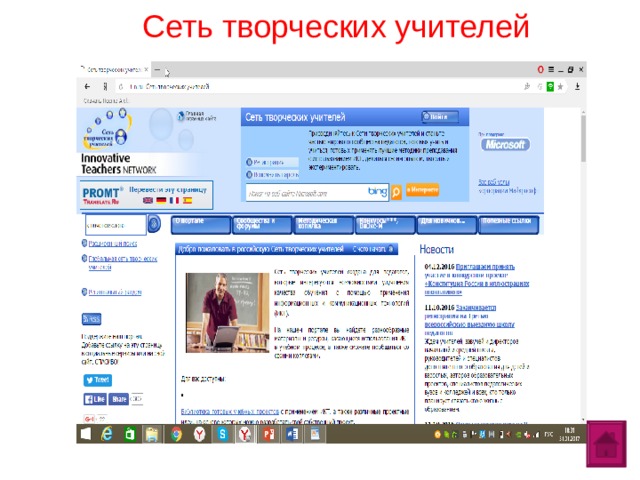Translate page via the British flag

[x=148, y=200]
